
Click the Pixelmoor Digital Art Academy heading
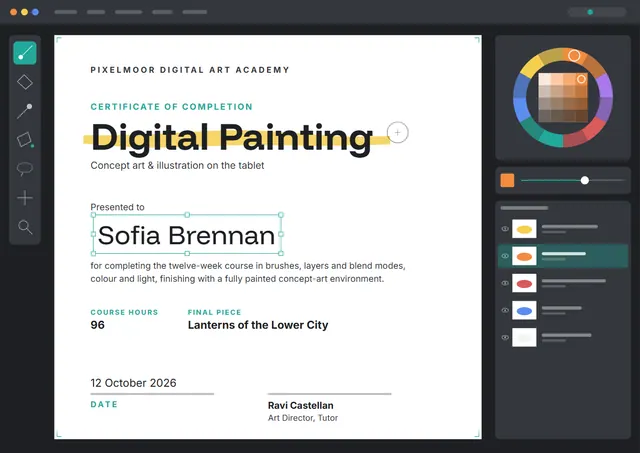(x=190, y=70)
